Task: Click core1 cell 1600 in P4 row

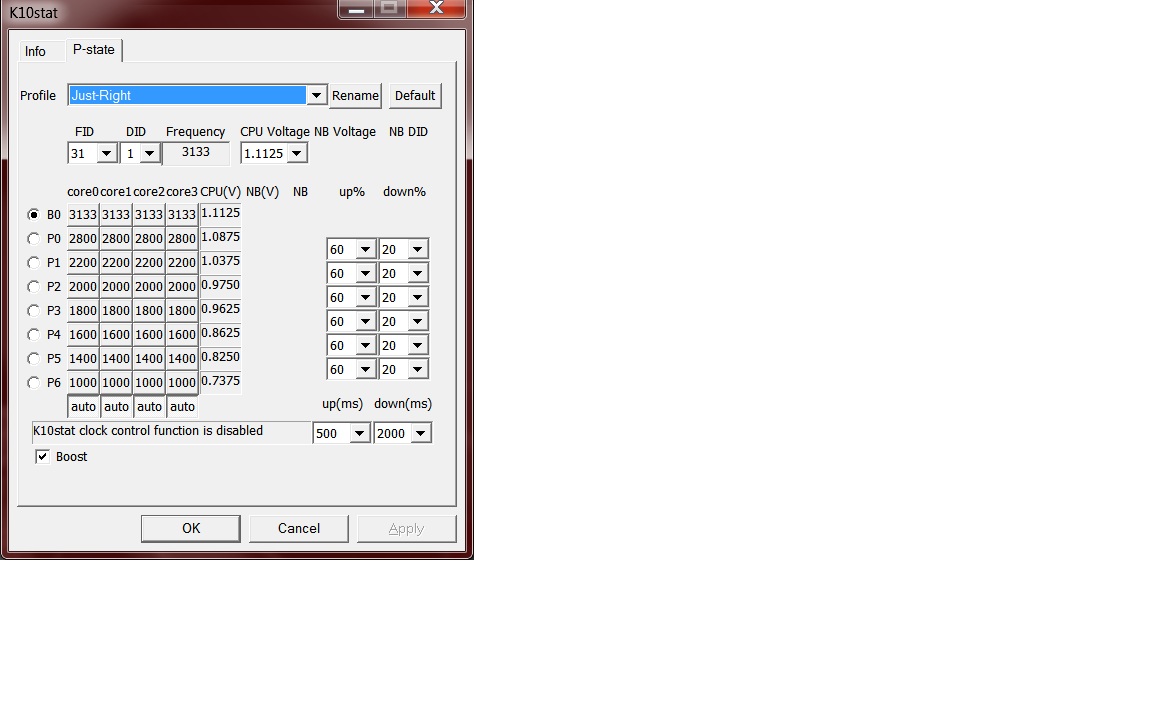Action: click(116, 334)
